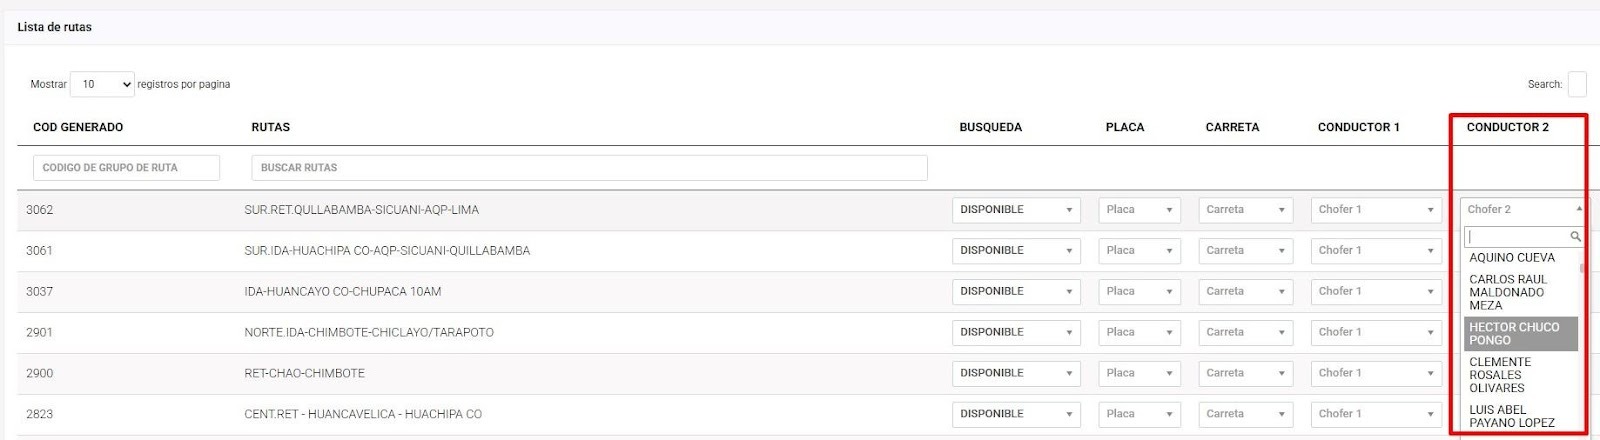The width and height of the screenshot is (1600, 440).
Task: Focus the BUSCAR RUTAS filter field
Action: (589, 168)
